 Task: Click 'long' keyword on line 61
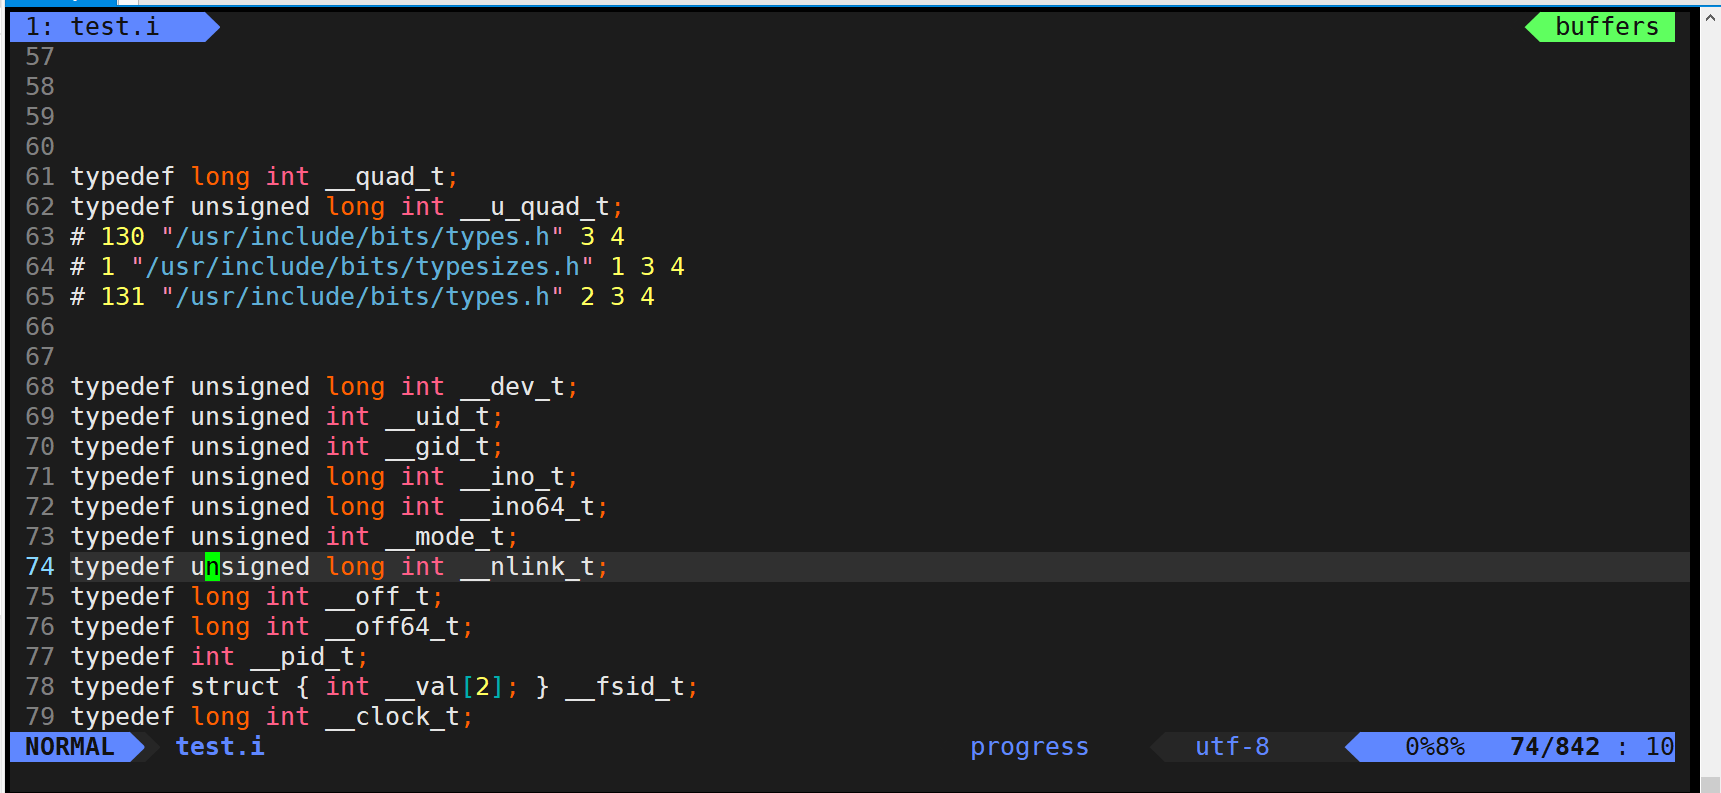[x=220, y=177]
